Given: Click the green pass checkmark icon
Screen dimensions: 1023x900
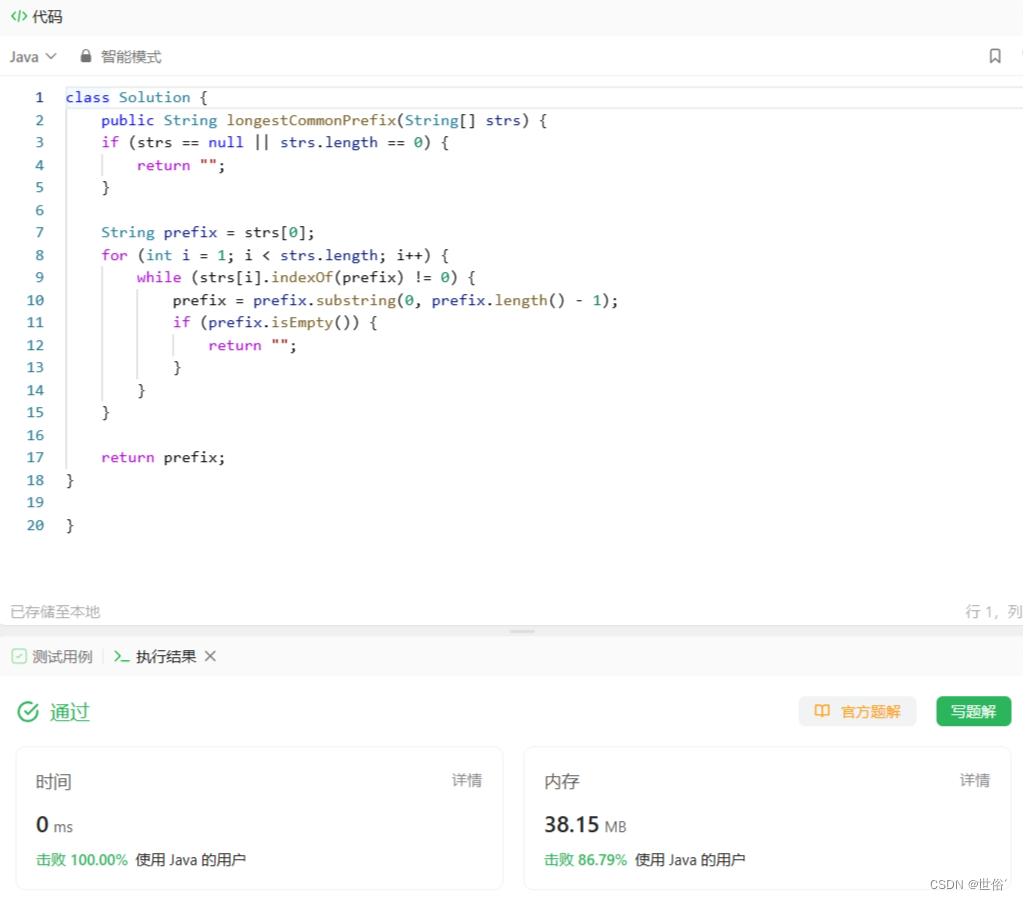Looking at the screenshot, I should coord(28,711).
